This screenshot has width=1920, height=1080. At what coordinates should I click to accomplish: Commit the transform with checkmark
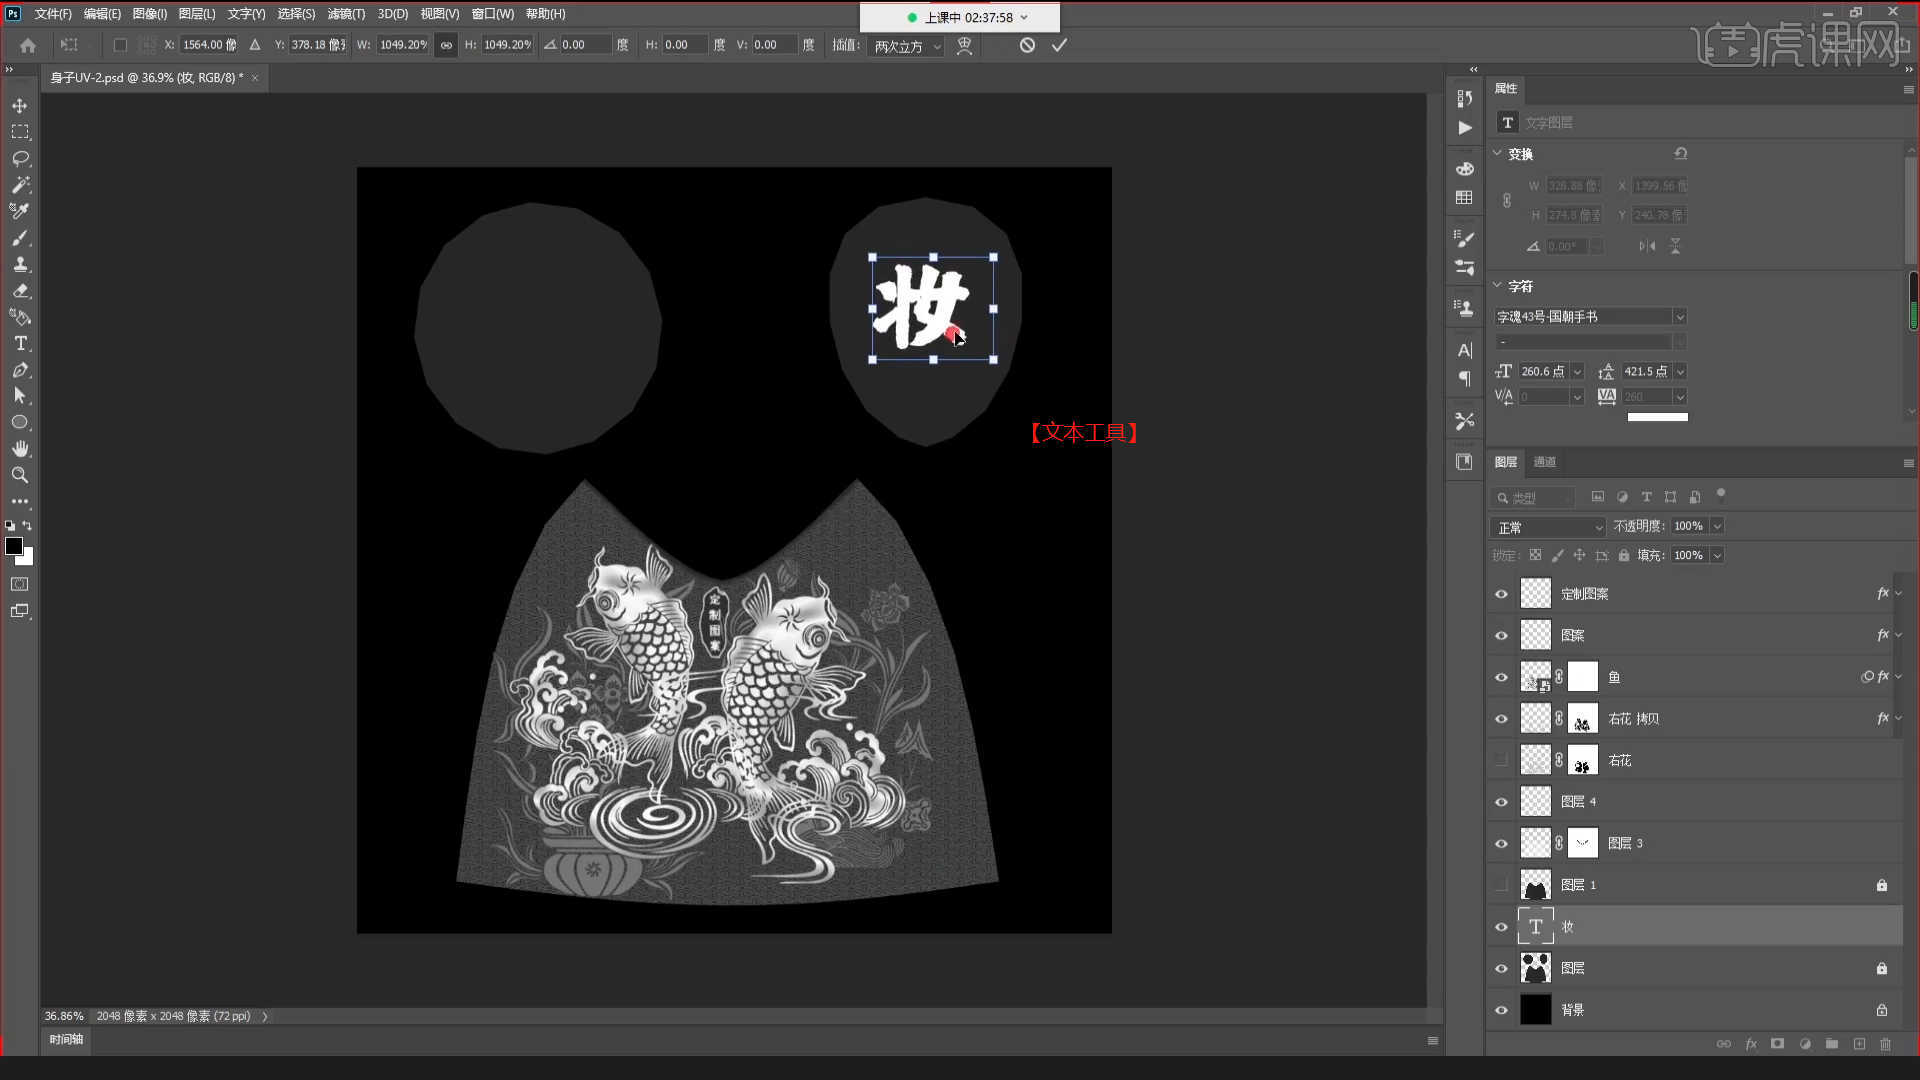[x=1059, y=45]
